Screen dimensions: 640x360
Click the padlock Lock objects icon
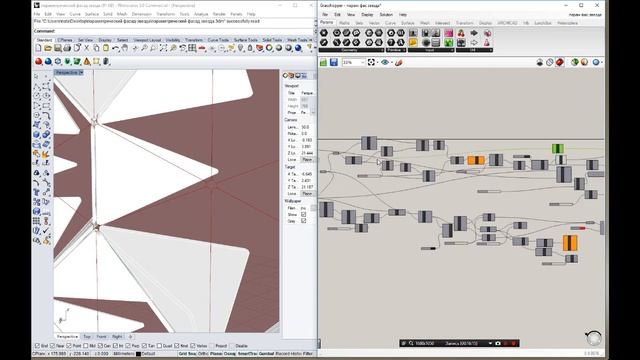[250, 48]
